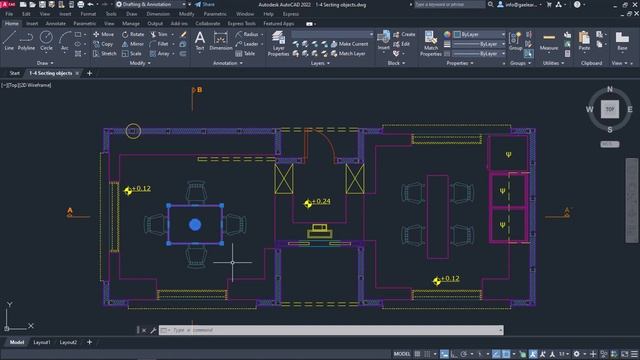The image size is (640, 360).
Task: Expand the Properties panel
Action: coord(460,63)
